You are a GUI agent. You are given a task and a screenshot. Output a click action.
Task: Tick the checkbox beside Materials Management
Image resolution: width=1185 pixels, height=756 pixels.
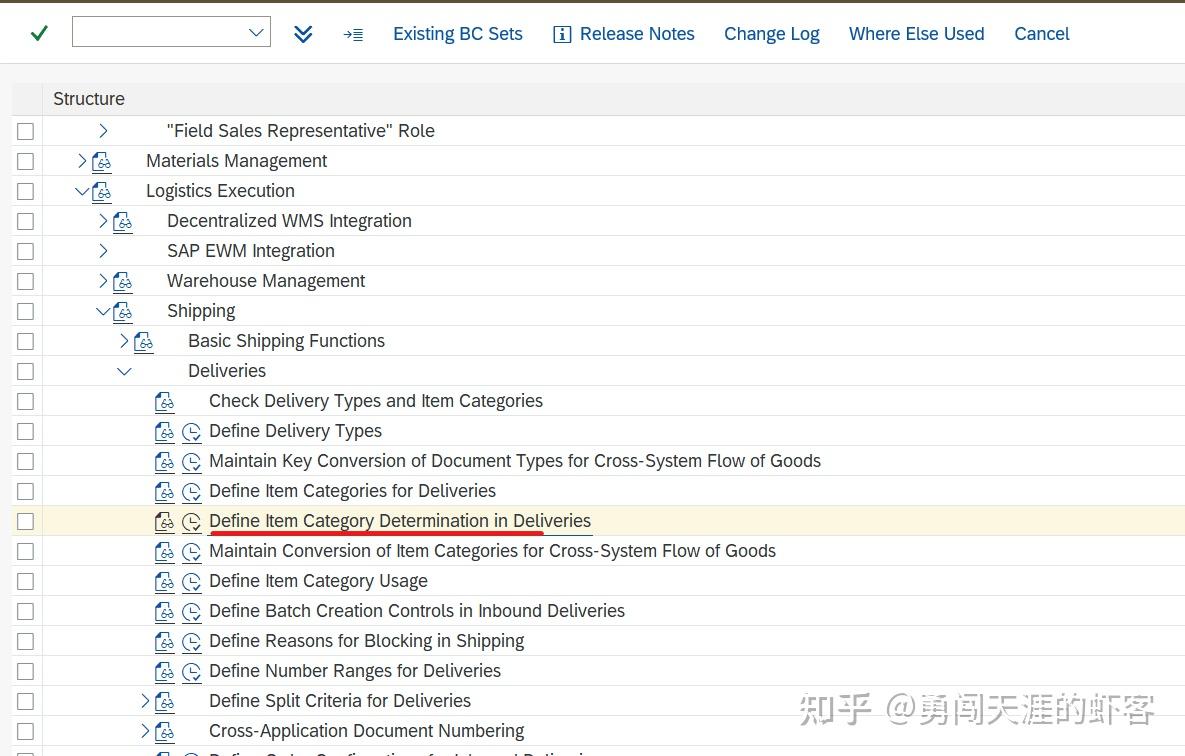coord(25,161)
